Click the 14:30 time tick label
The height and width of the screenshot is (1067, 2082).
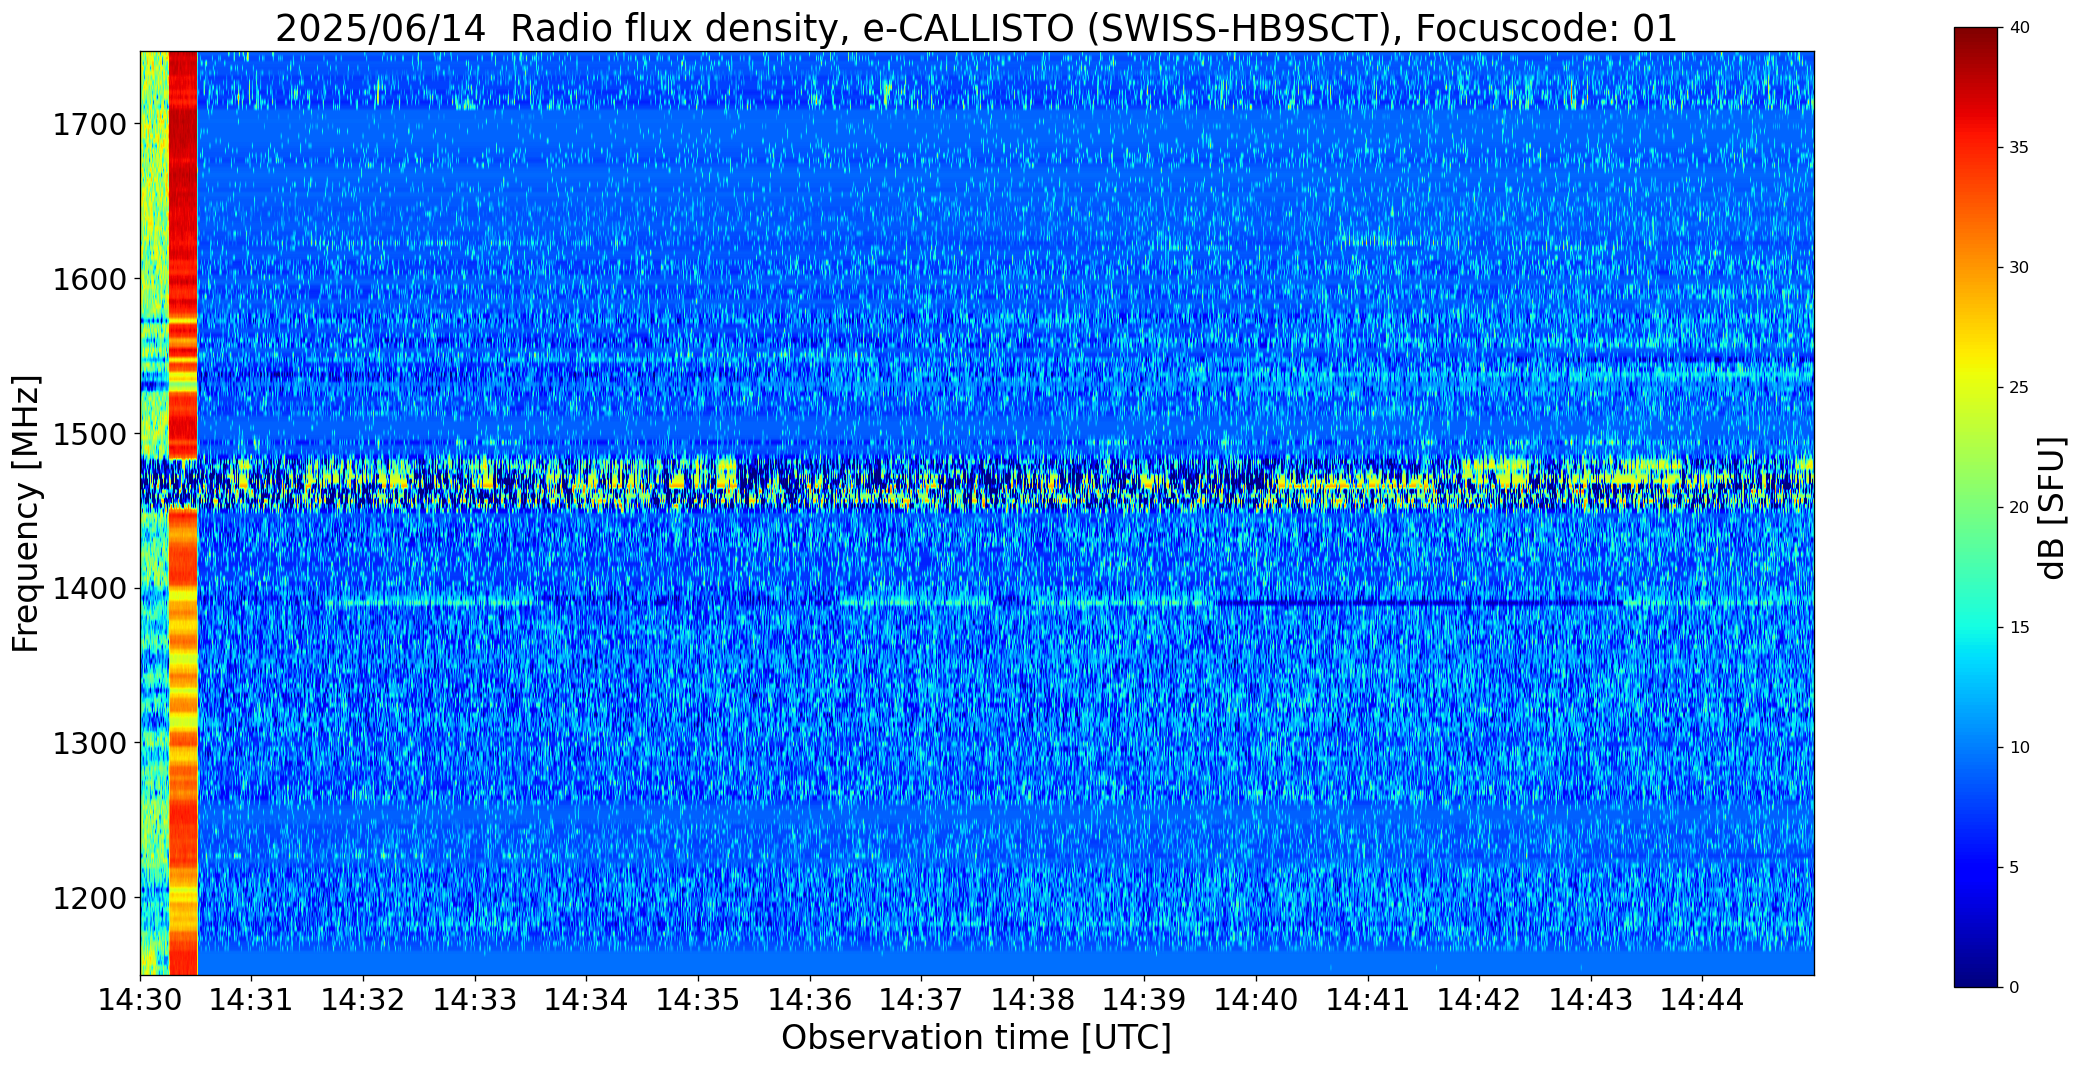(x=140, y=999)
